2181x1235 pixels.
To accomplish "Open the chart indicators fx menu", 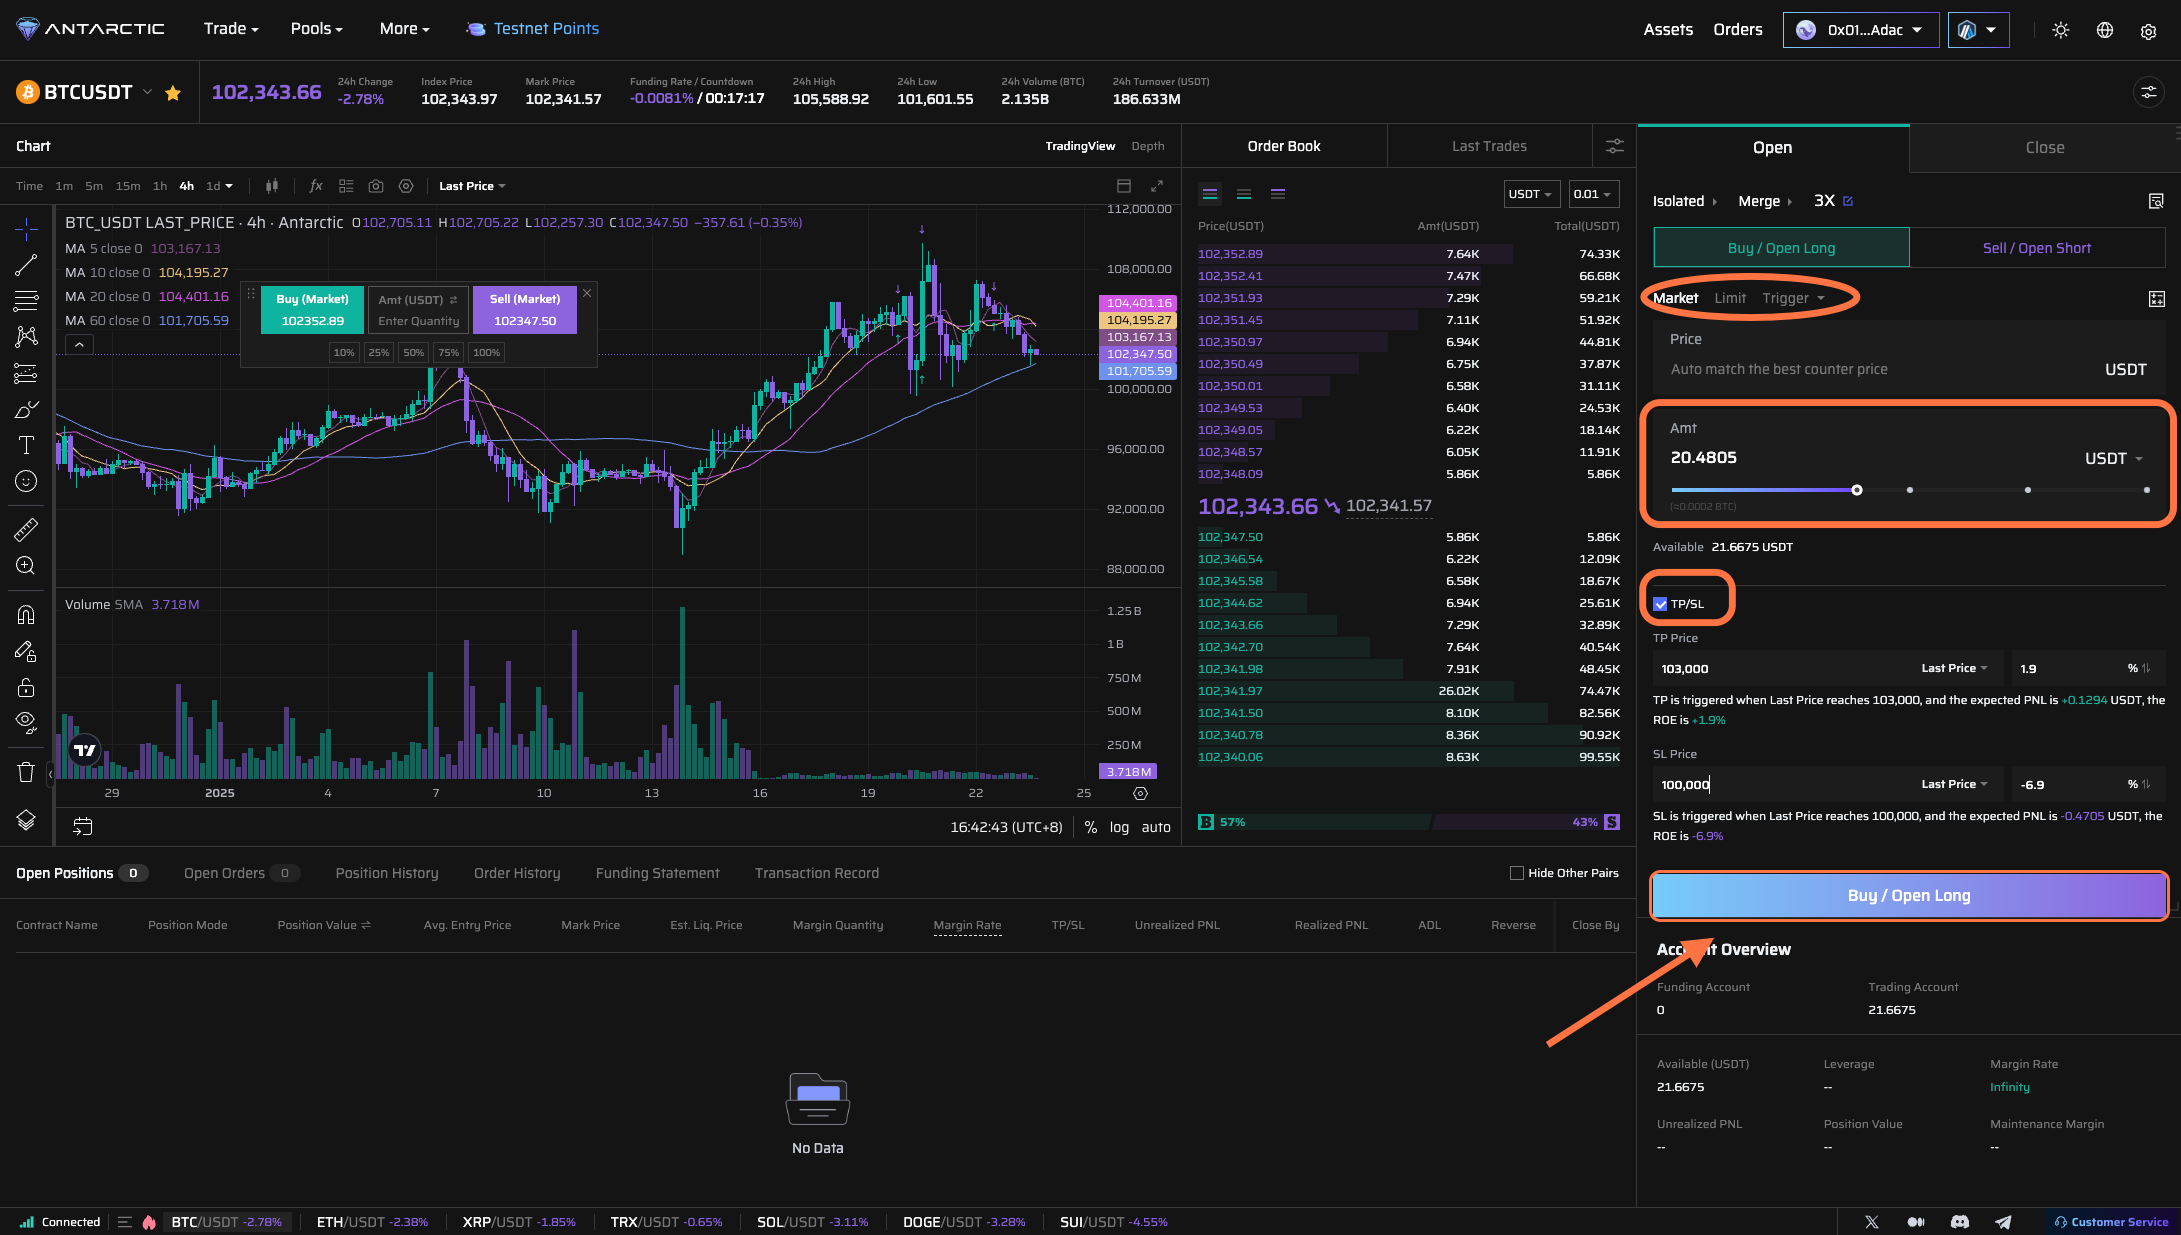I will point(316,186).
